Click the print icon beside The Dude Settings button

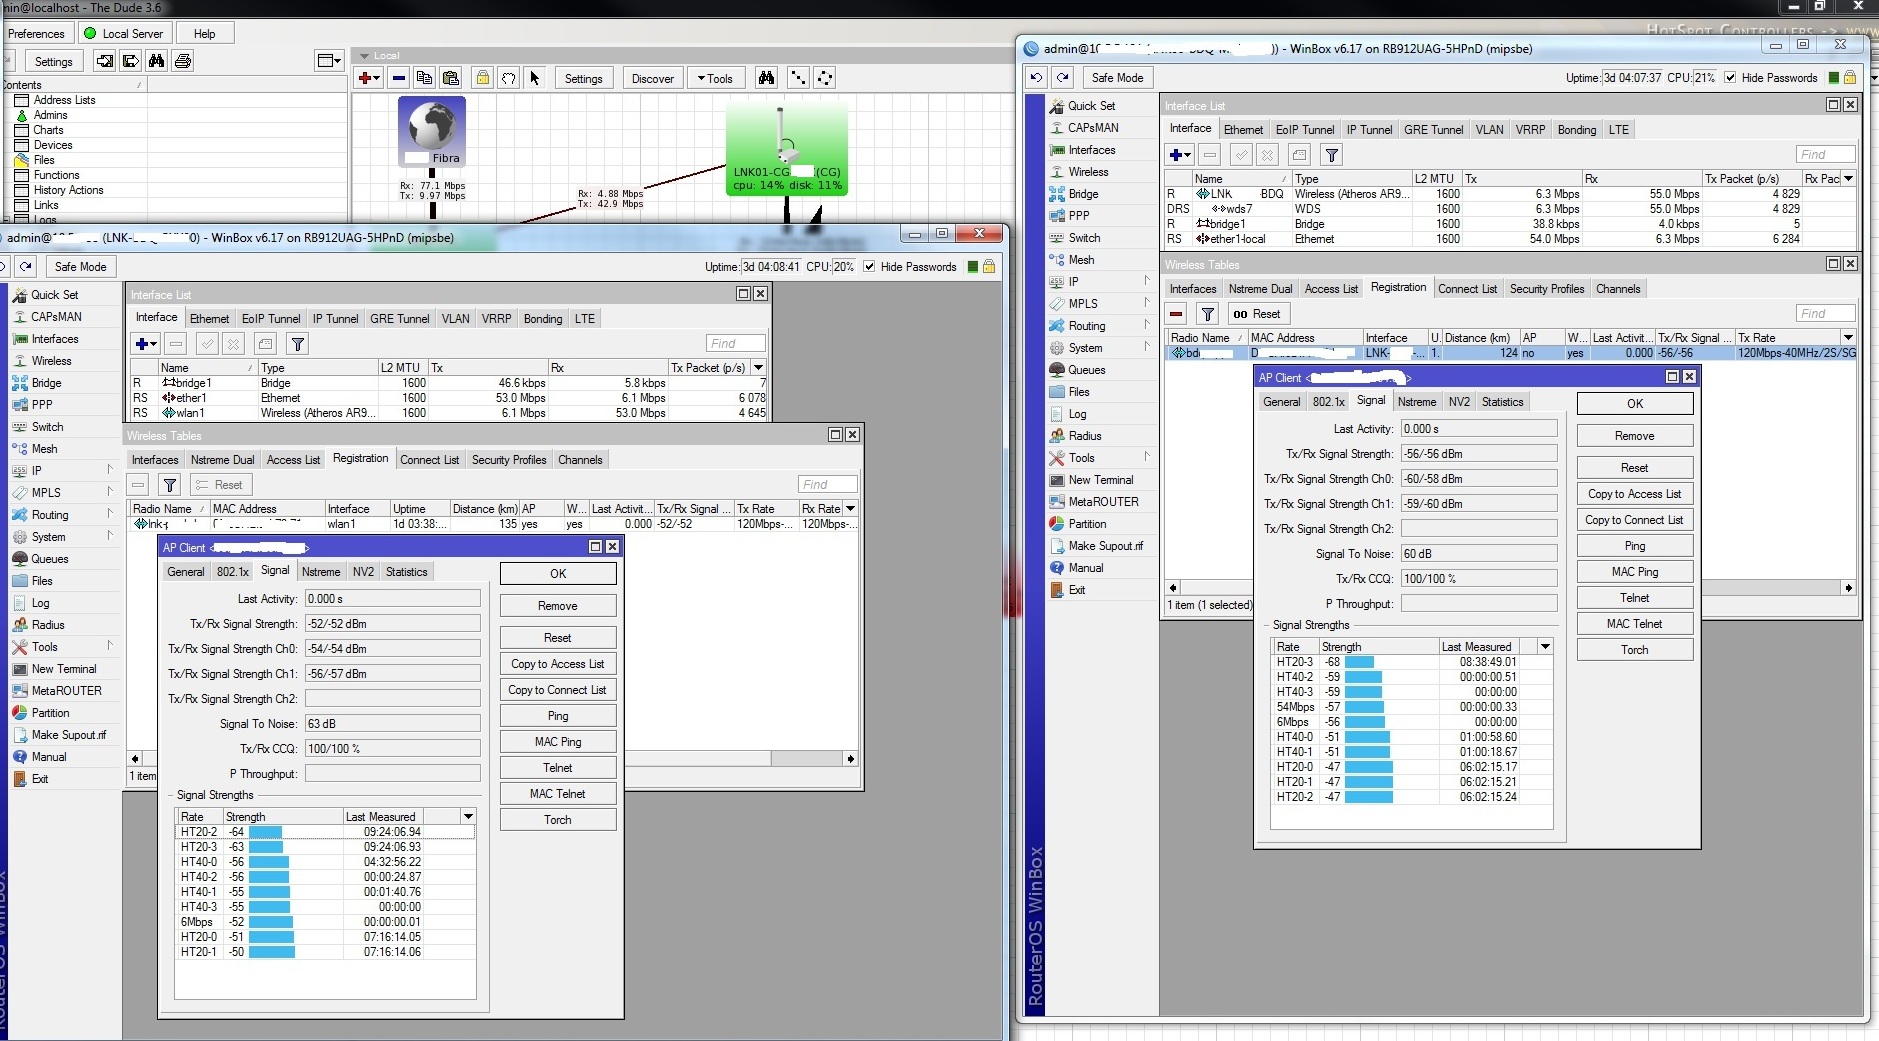183,61
